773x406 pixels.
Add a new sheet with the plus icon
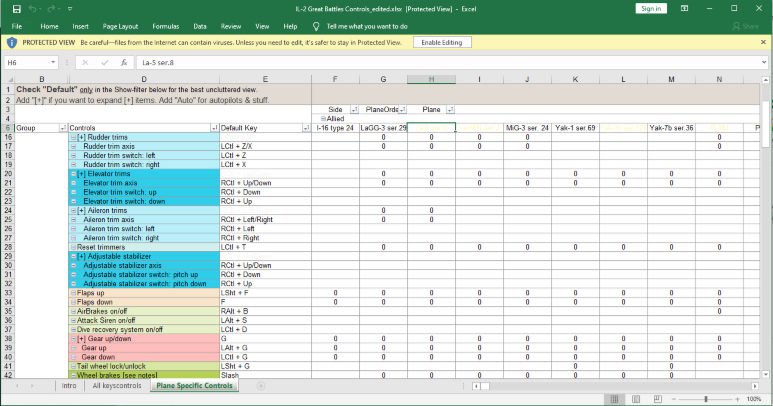click(261, 386)
